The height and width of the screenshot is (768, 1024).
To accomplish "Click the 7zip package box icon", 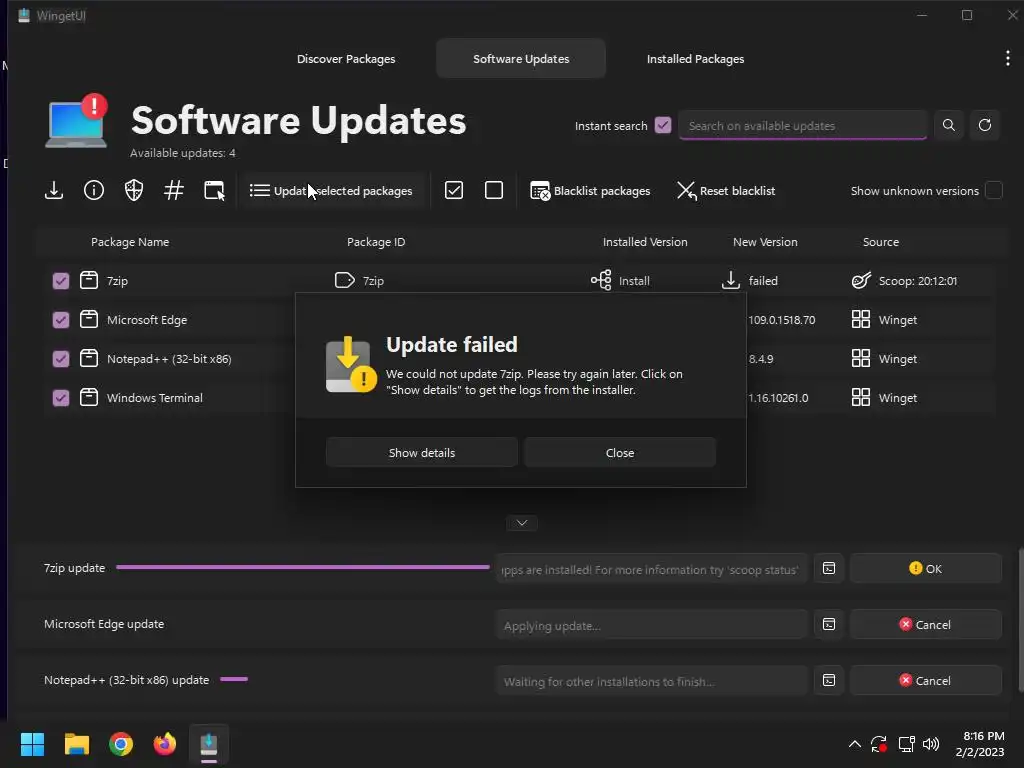I will click(89, 280).
